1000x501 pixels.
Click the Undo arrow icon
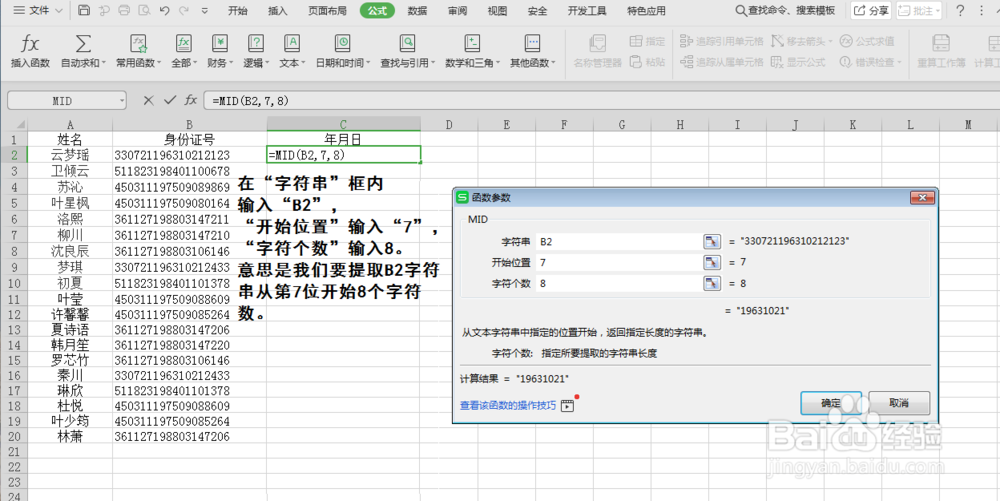pos(165,10)
